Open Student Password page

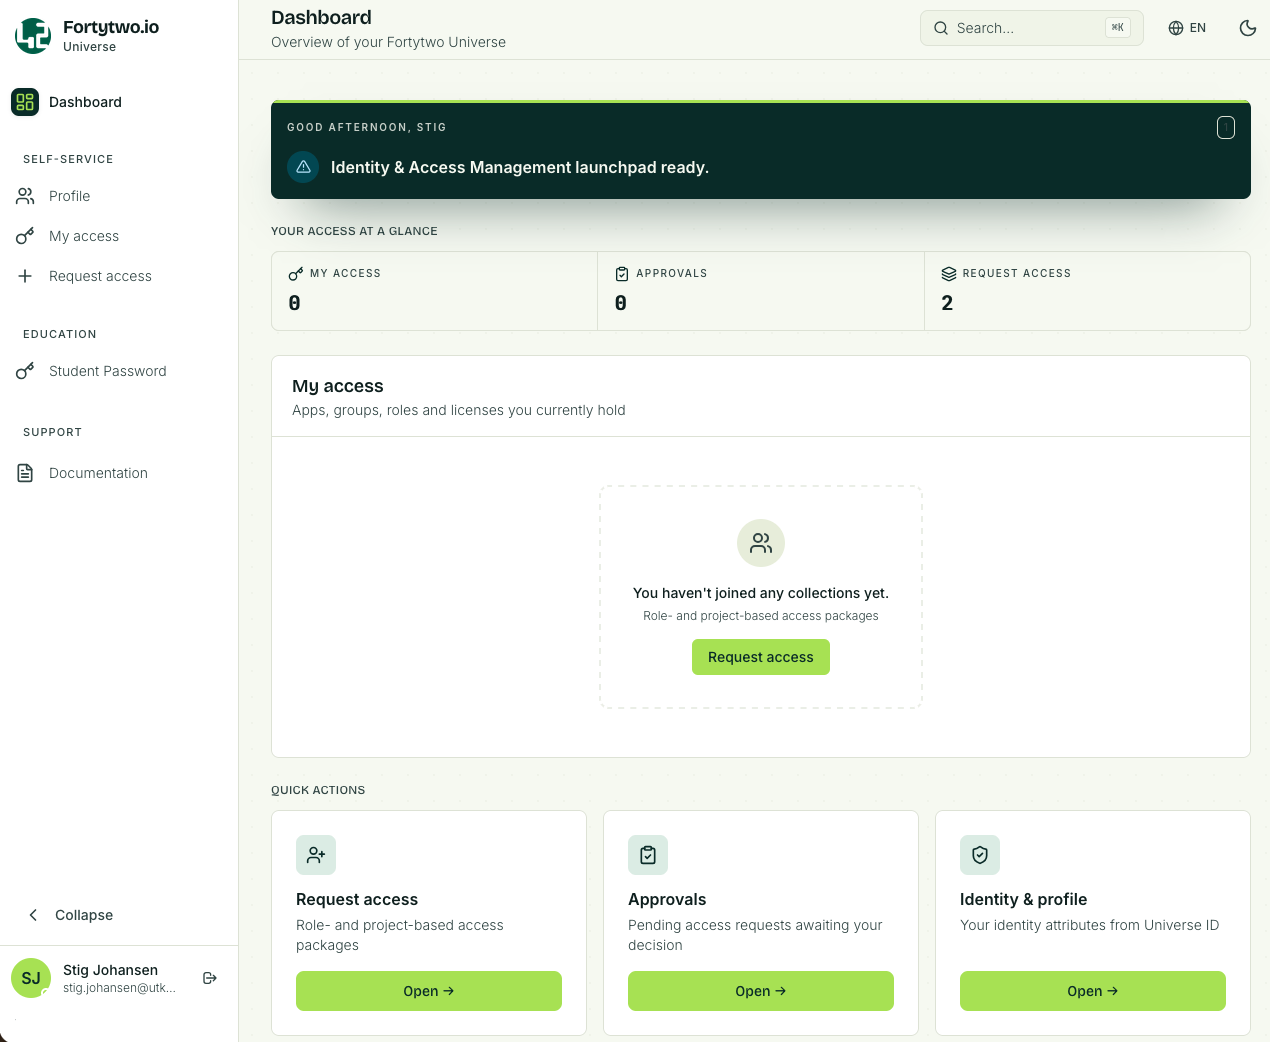[119, 371]
